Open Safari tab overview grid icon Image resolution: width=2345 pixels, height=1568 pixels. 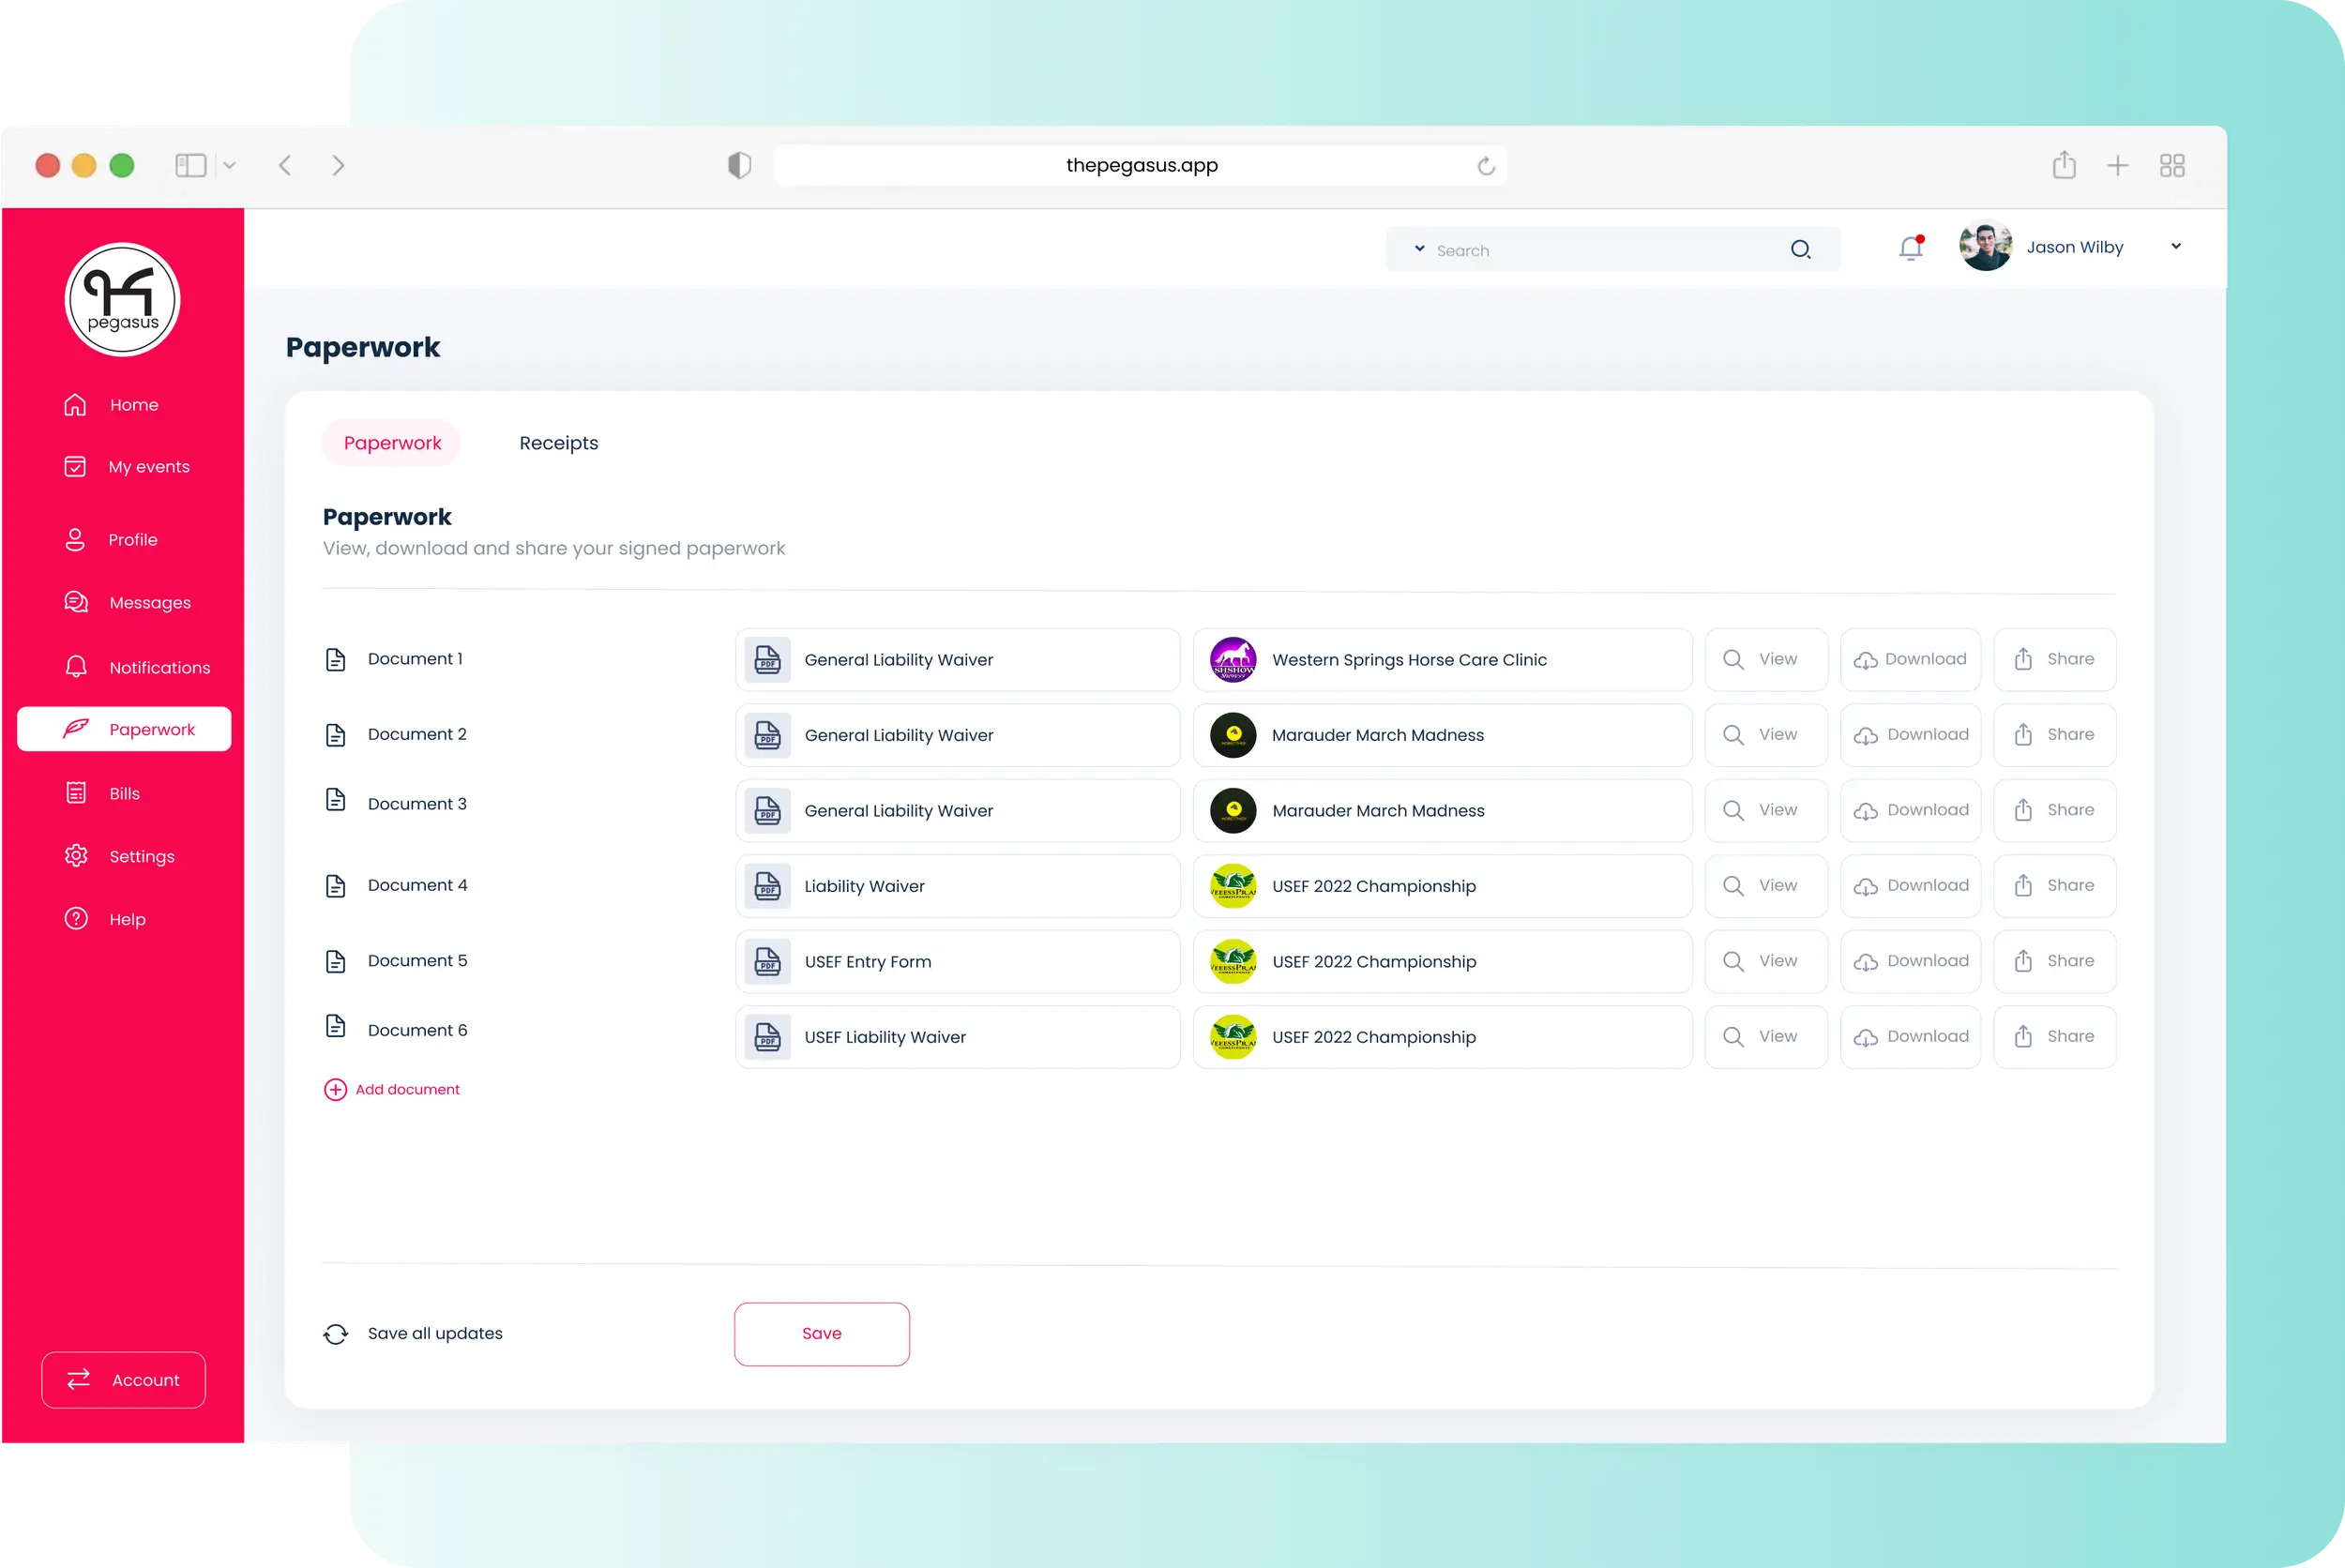(x=2172, y=165)
